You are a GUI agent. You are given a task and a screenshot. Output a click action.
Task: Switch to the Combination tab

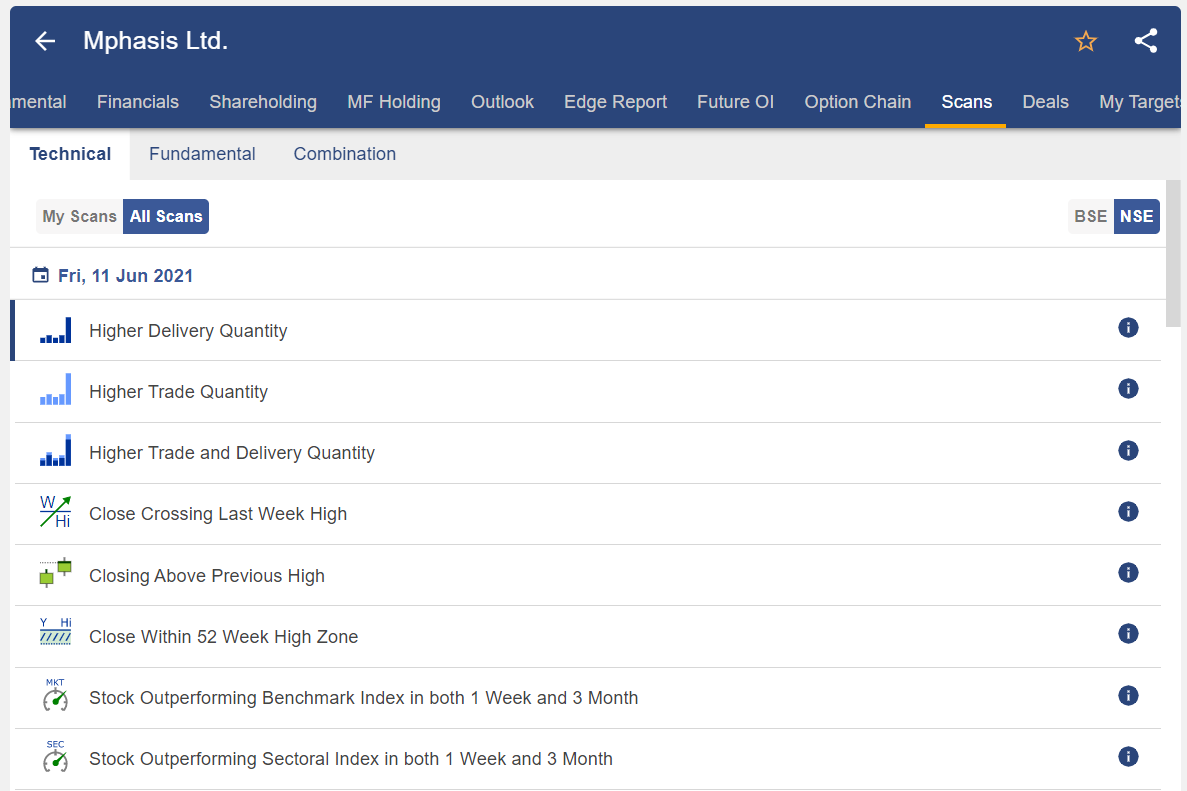click(x=344, y=154)
